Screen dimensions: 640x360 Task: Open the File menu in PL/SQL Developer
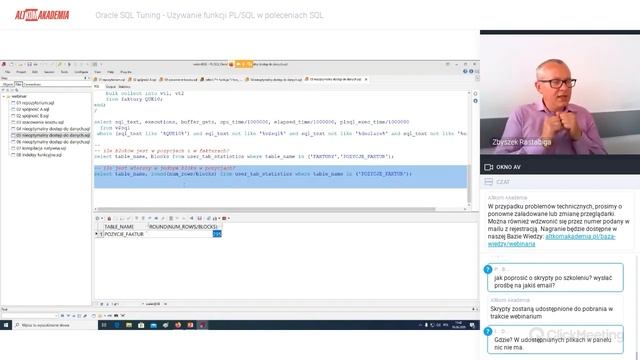8,72
